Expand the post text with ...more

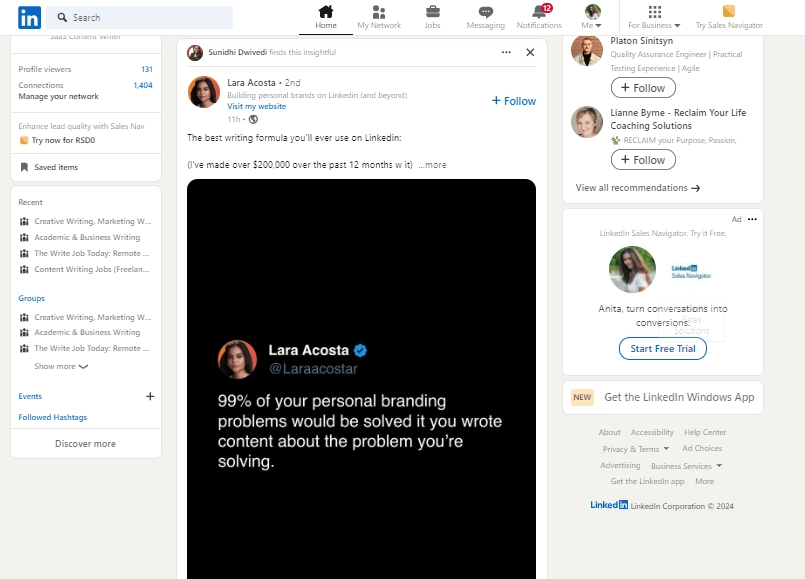pos(432,165)
